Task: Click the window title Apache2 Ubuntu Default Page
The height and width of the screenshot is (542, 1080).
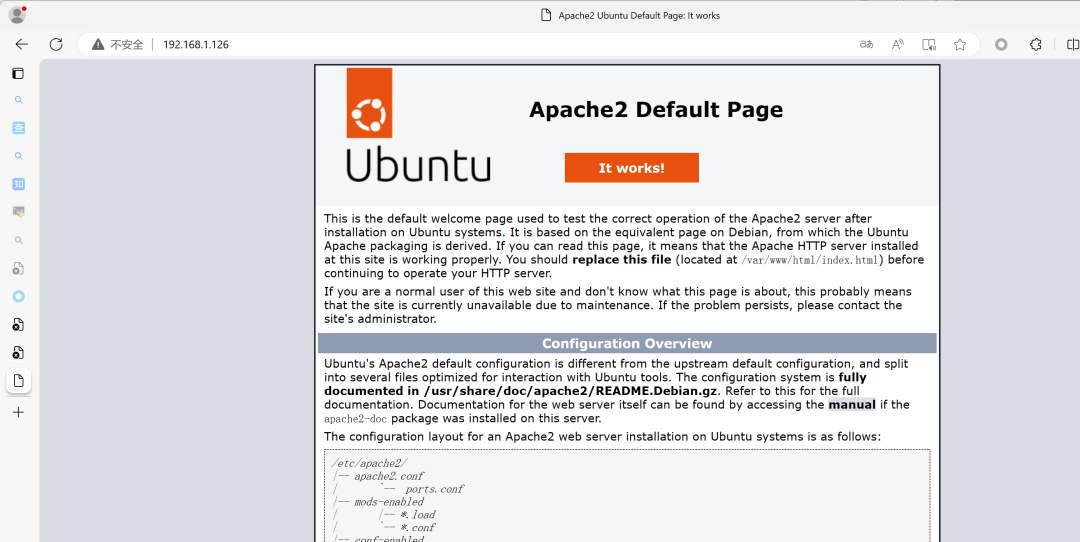Action: 639,15
